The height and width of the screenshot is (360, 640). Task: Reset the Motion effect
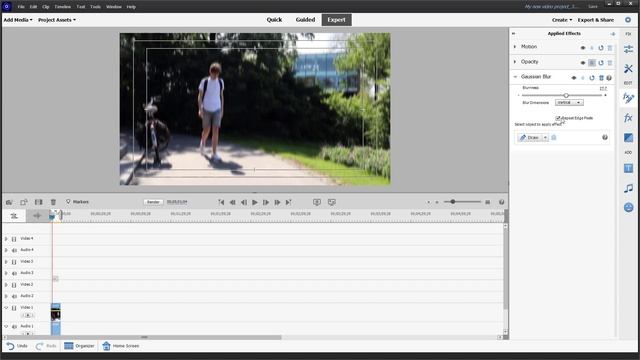click(601, 48)
